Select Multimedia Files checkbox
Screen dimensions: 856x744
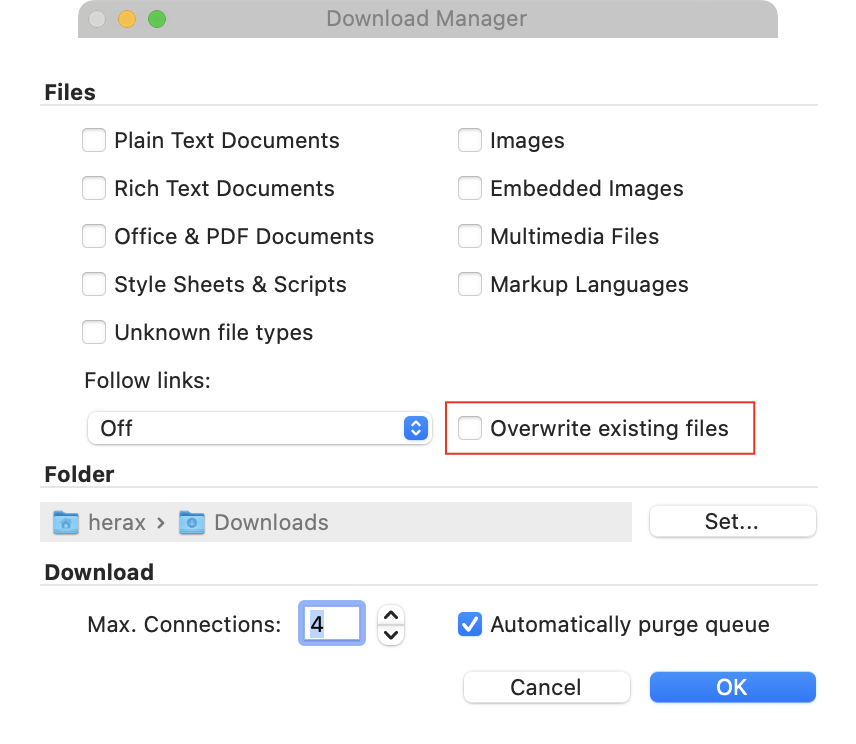[470, 237]
